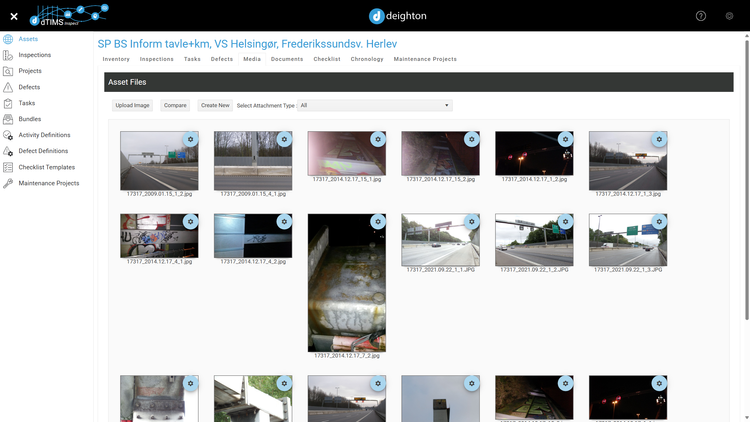Switch to the Defects tab
This screenshot has height=422, width=750.
click(222, 59)
